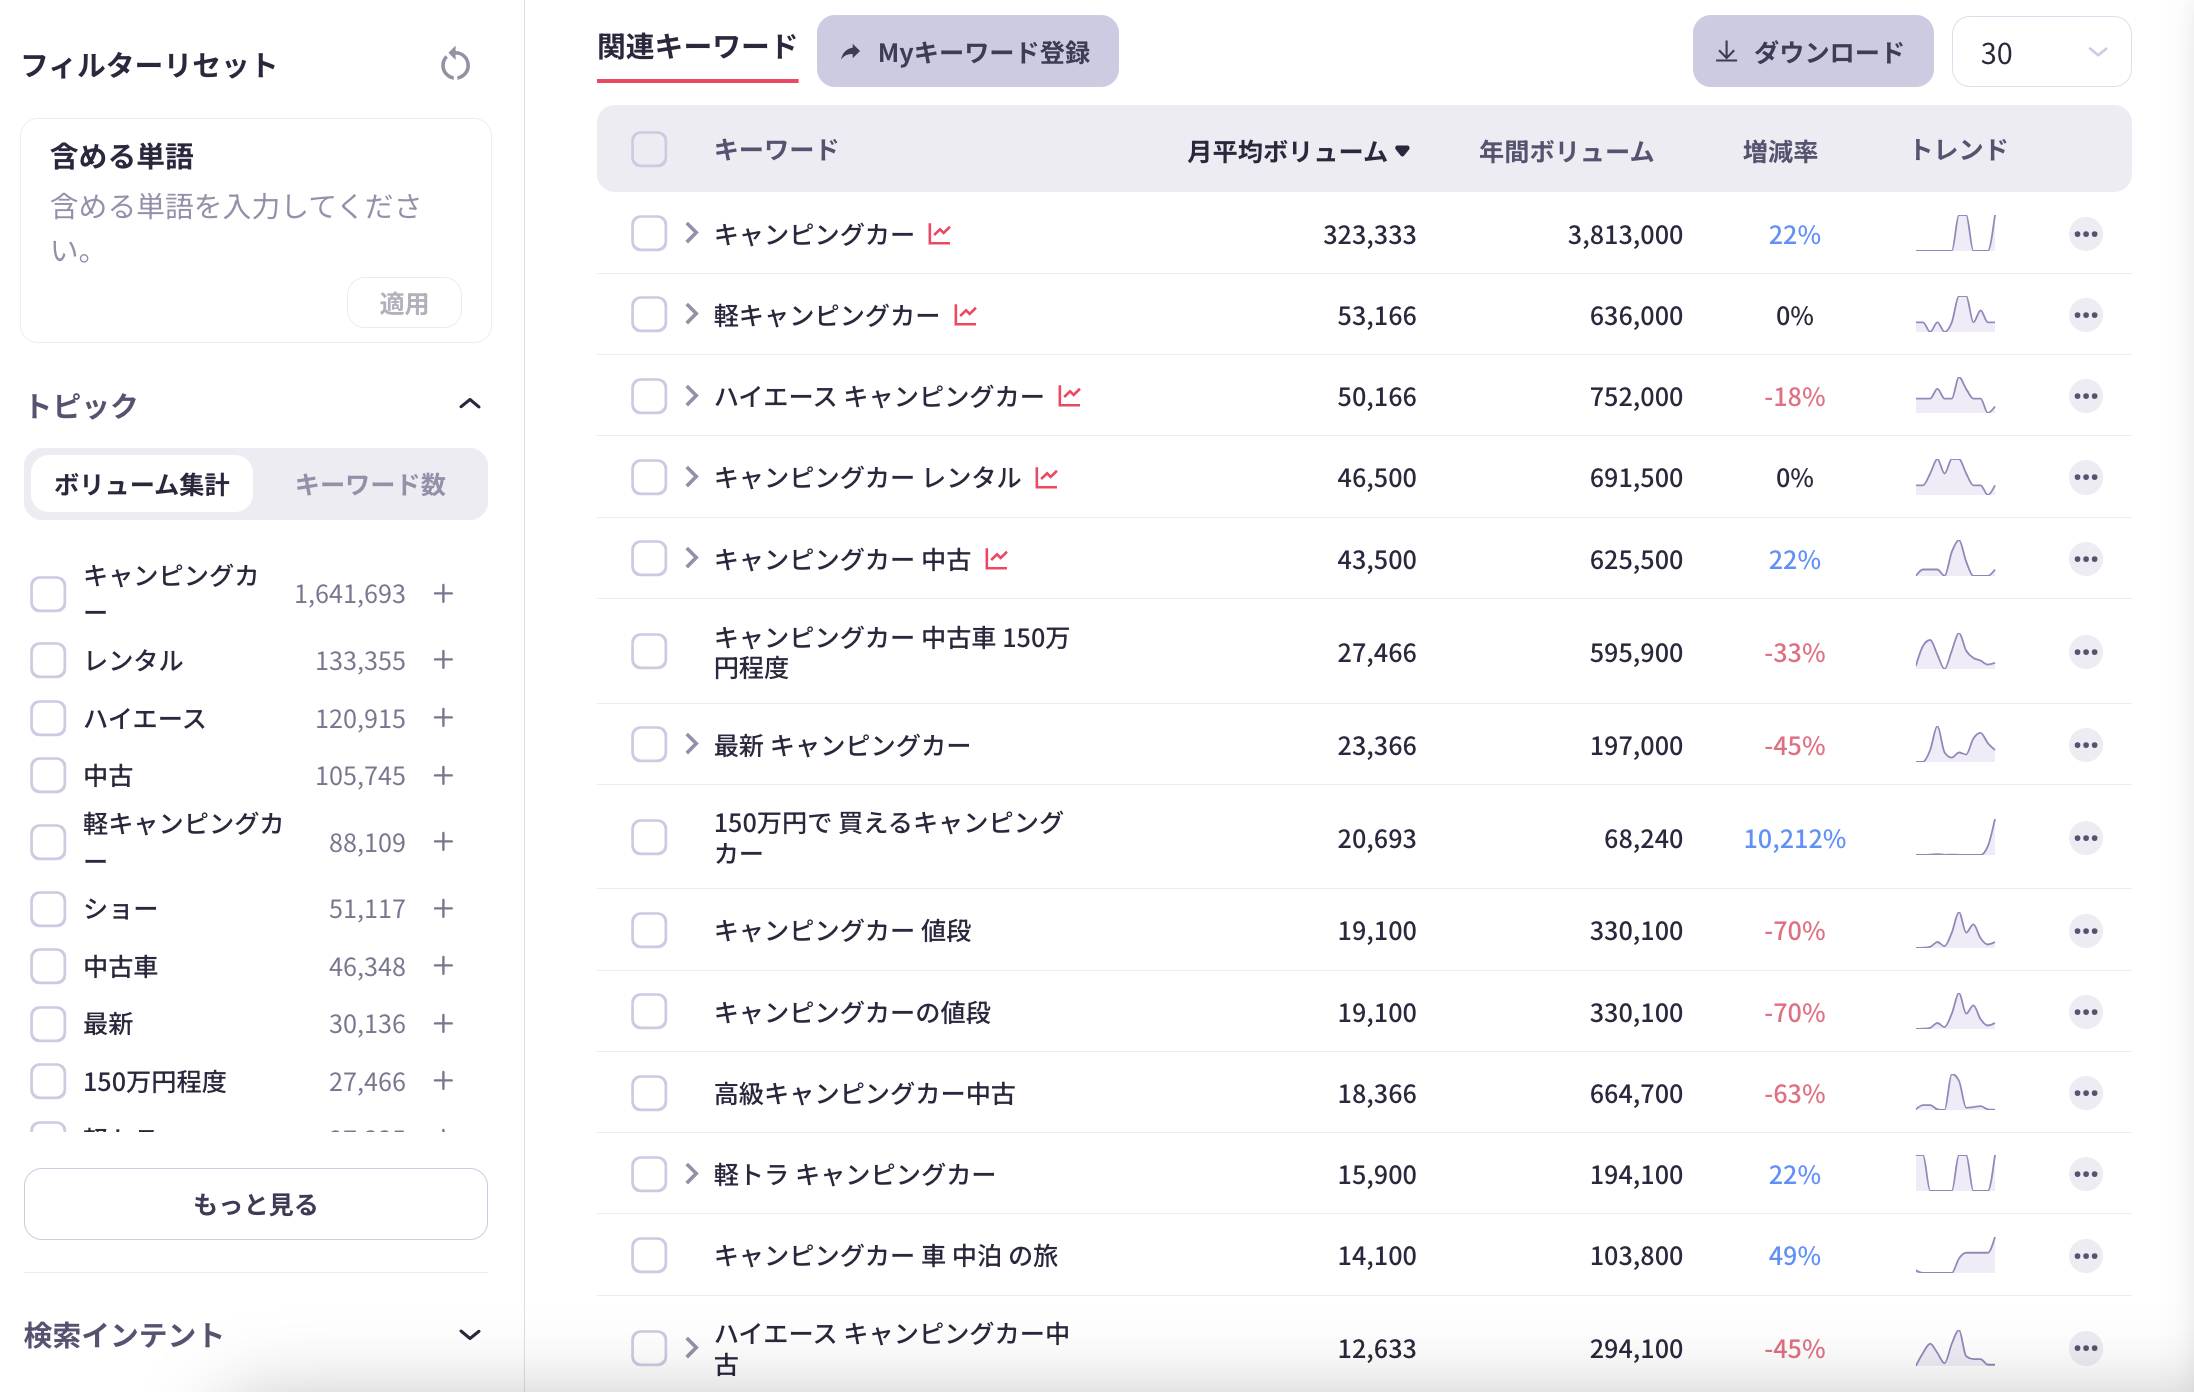Click the filter reset icon

457,63
